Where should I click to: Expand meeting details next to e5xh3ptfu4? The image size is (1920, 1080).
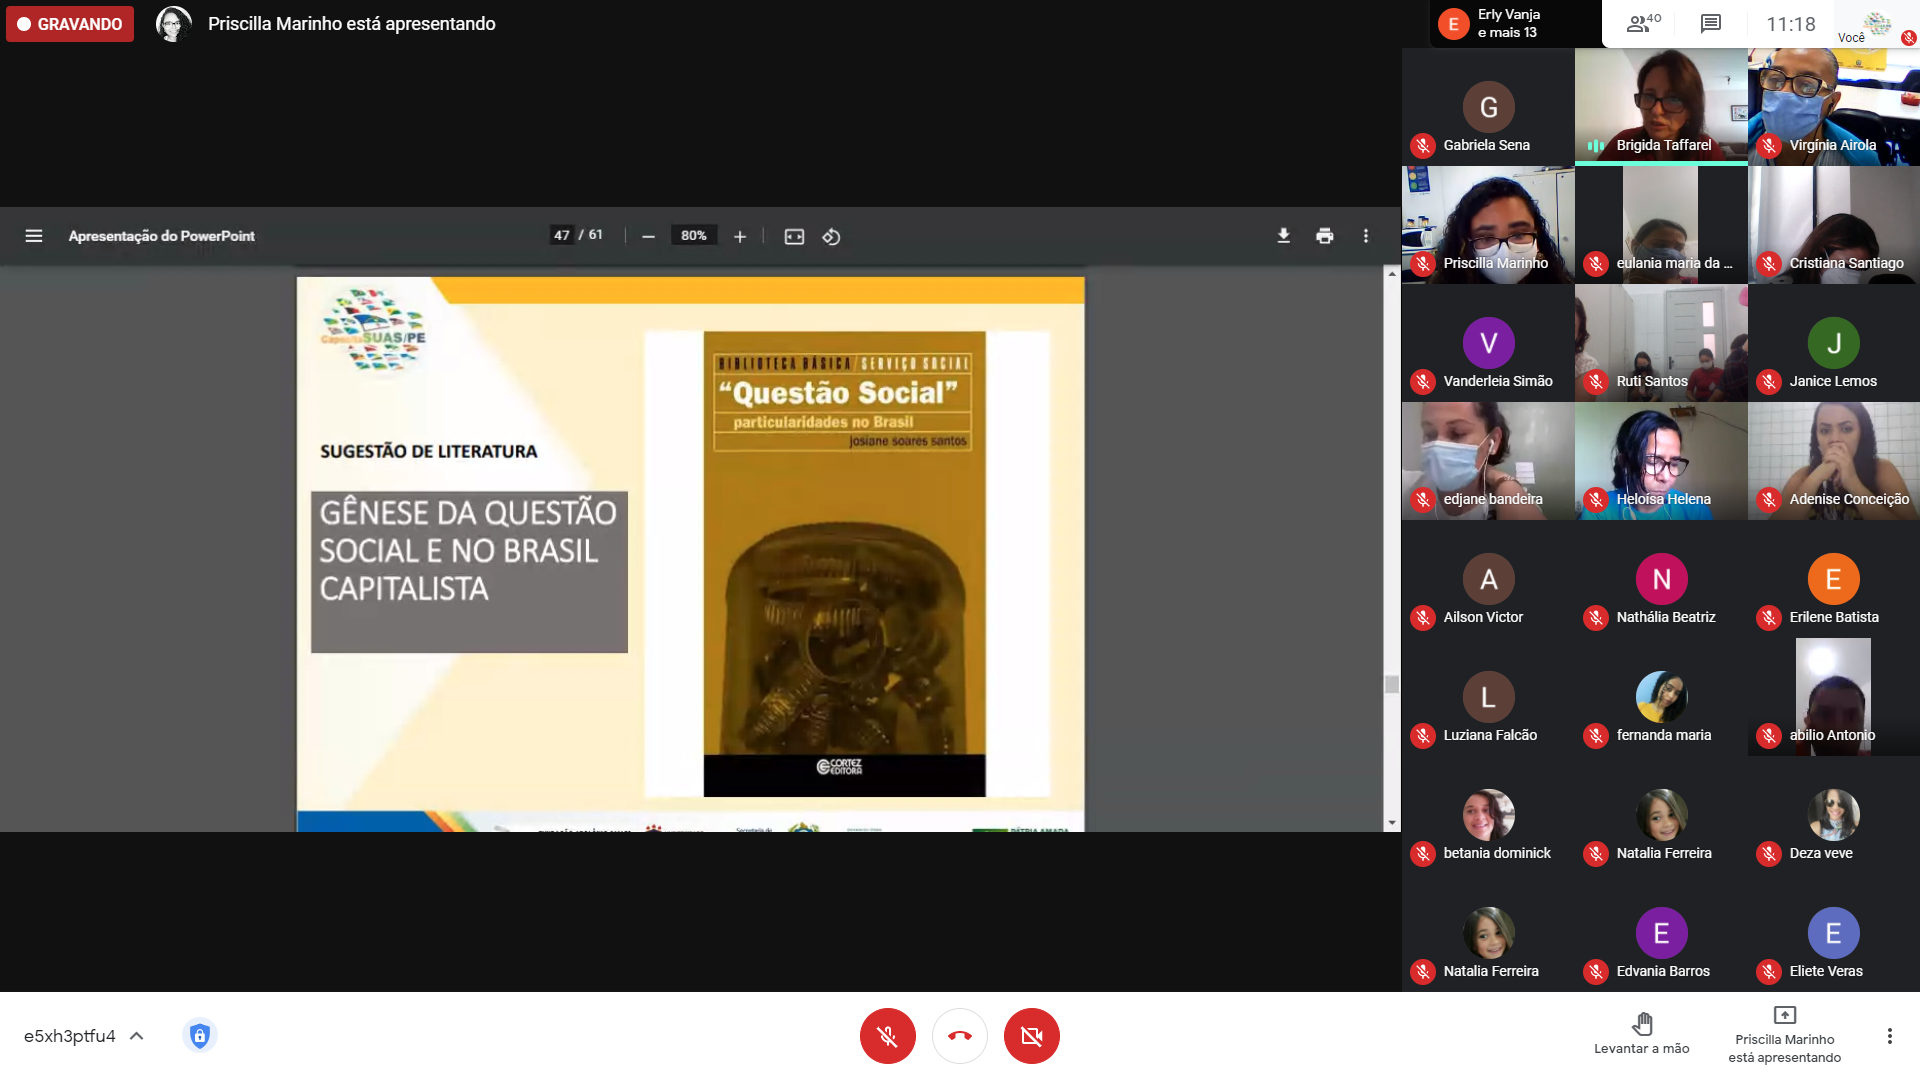click(137, 1036)
